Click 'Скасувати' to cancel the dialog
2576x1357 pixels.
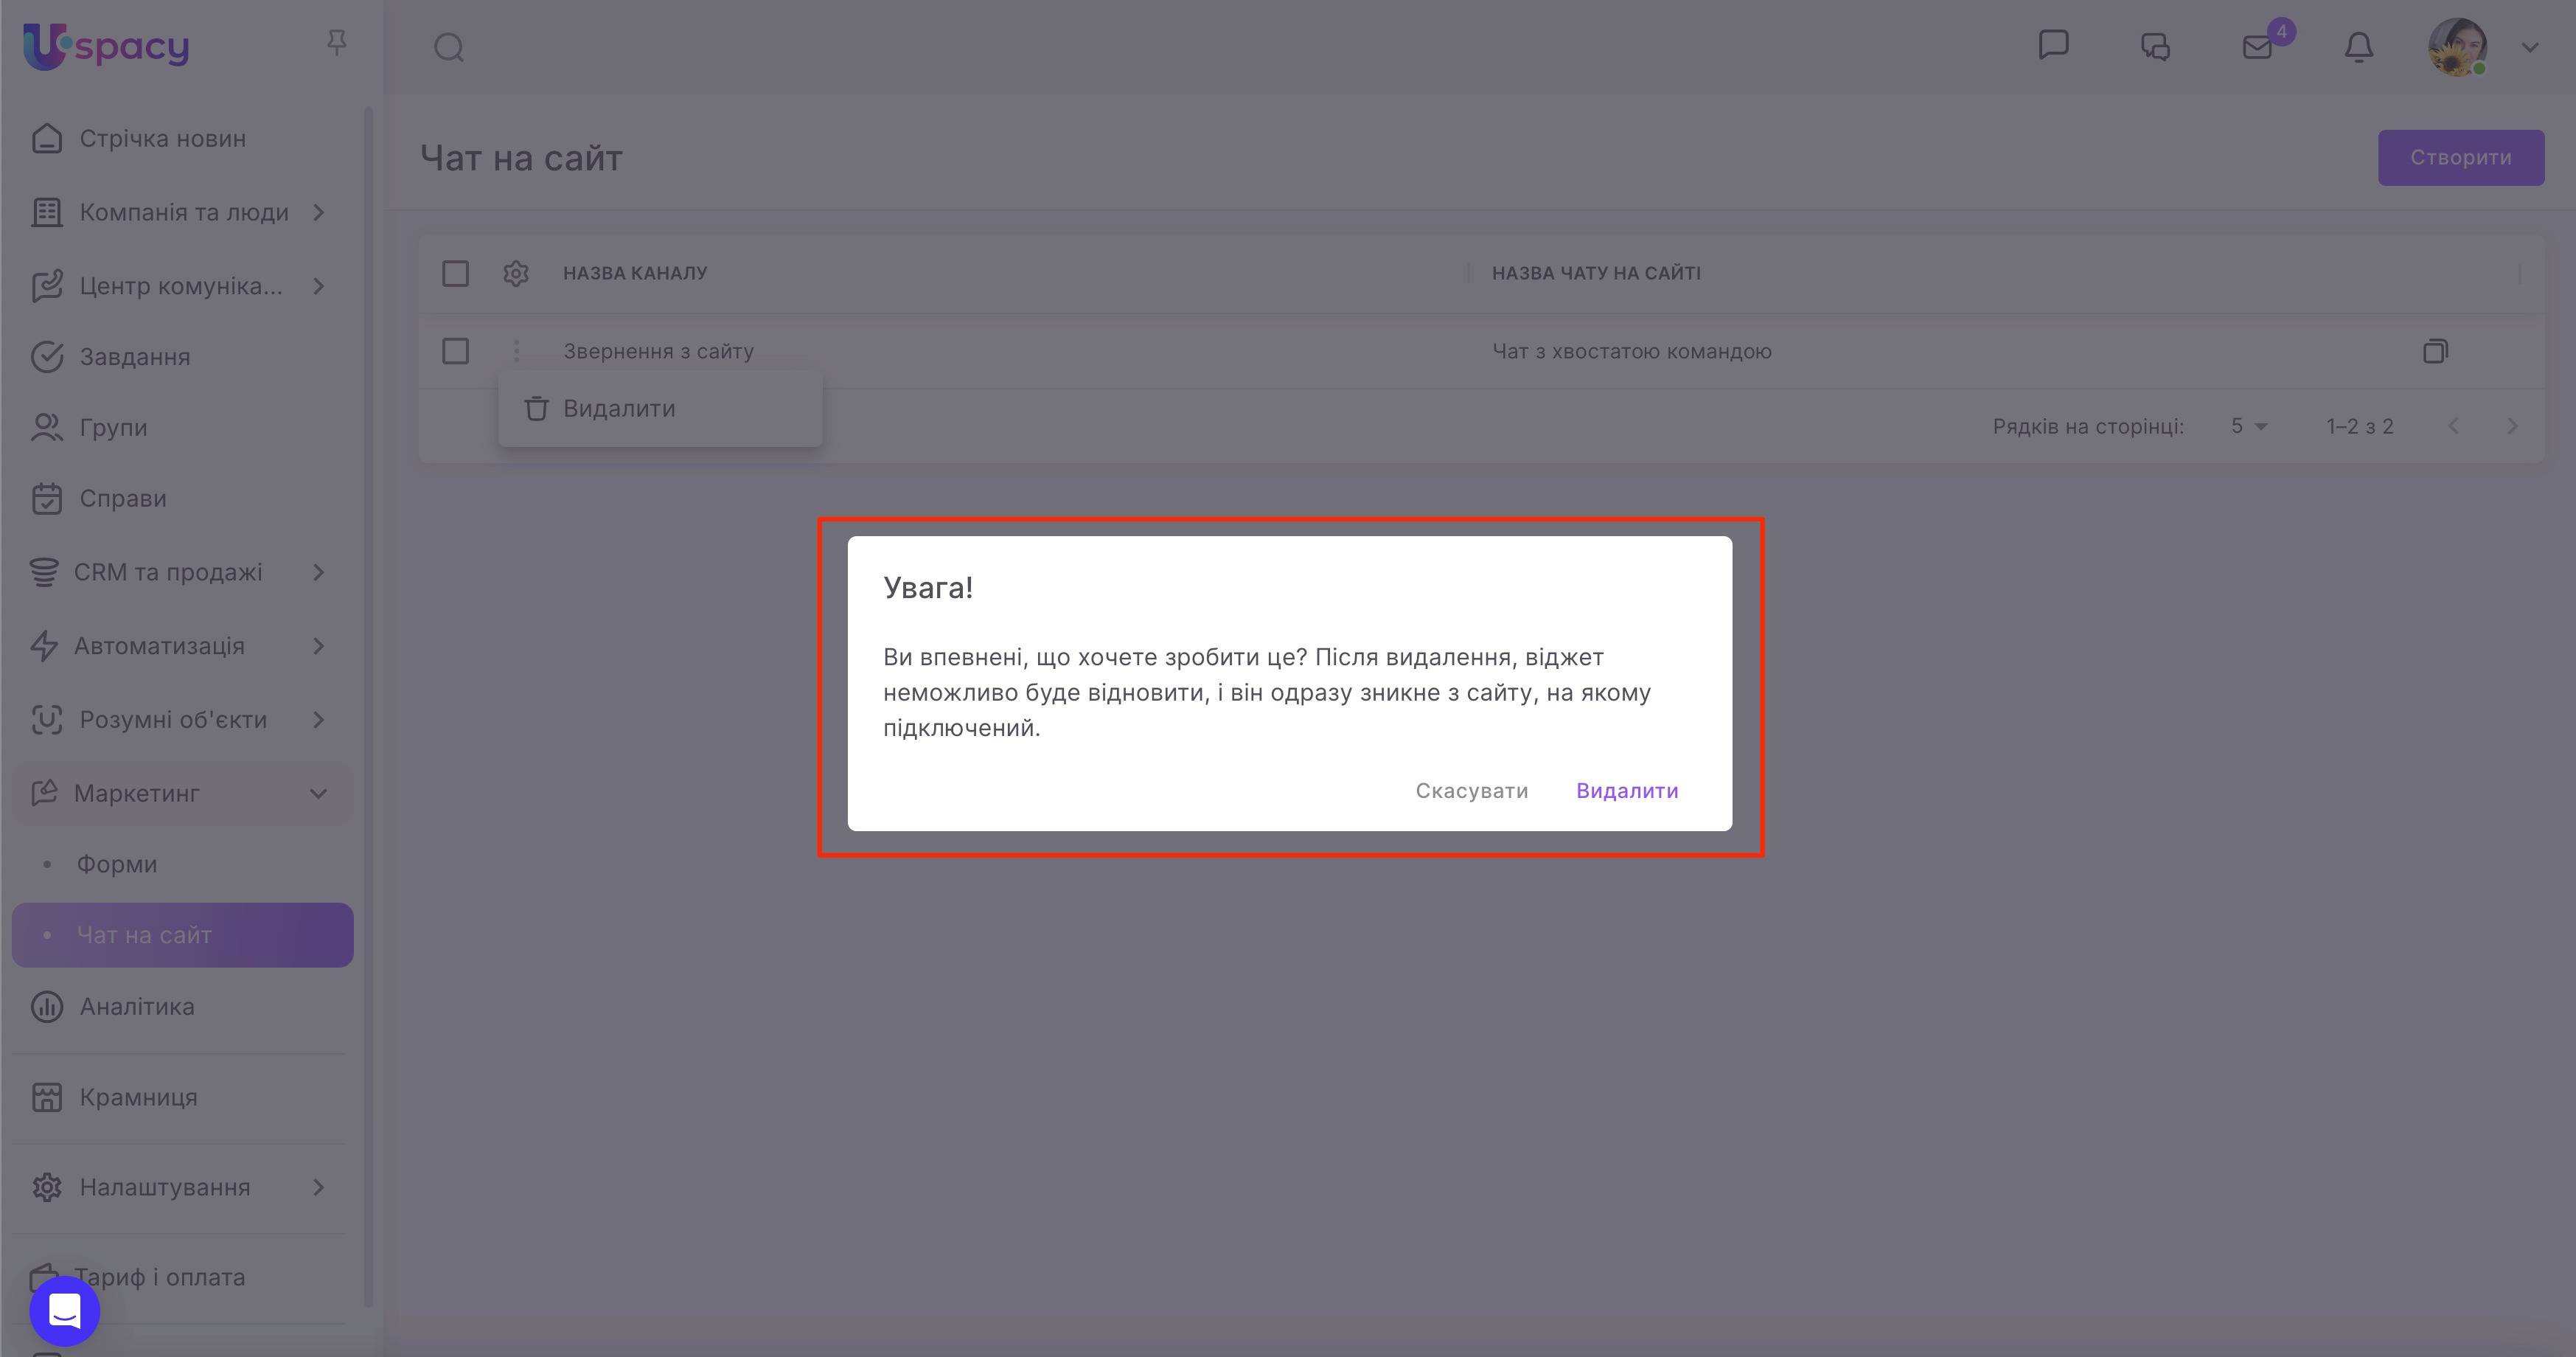(1471, 791)
